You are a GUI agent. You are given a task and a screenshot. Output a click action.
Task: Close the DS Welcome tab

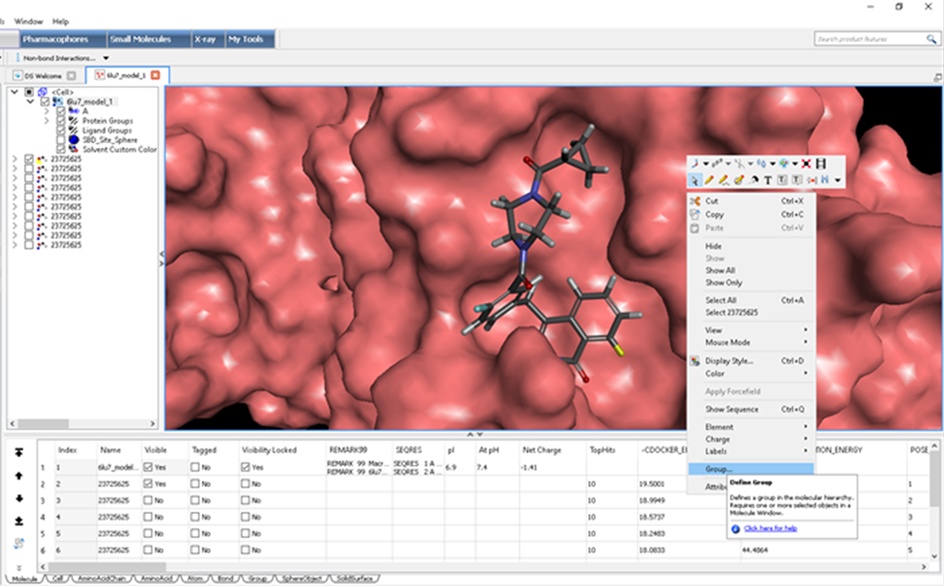pyautogui.click(x=71, y=76)
